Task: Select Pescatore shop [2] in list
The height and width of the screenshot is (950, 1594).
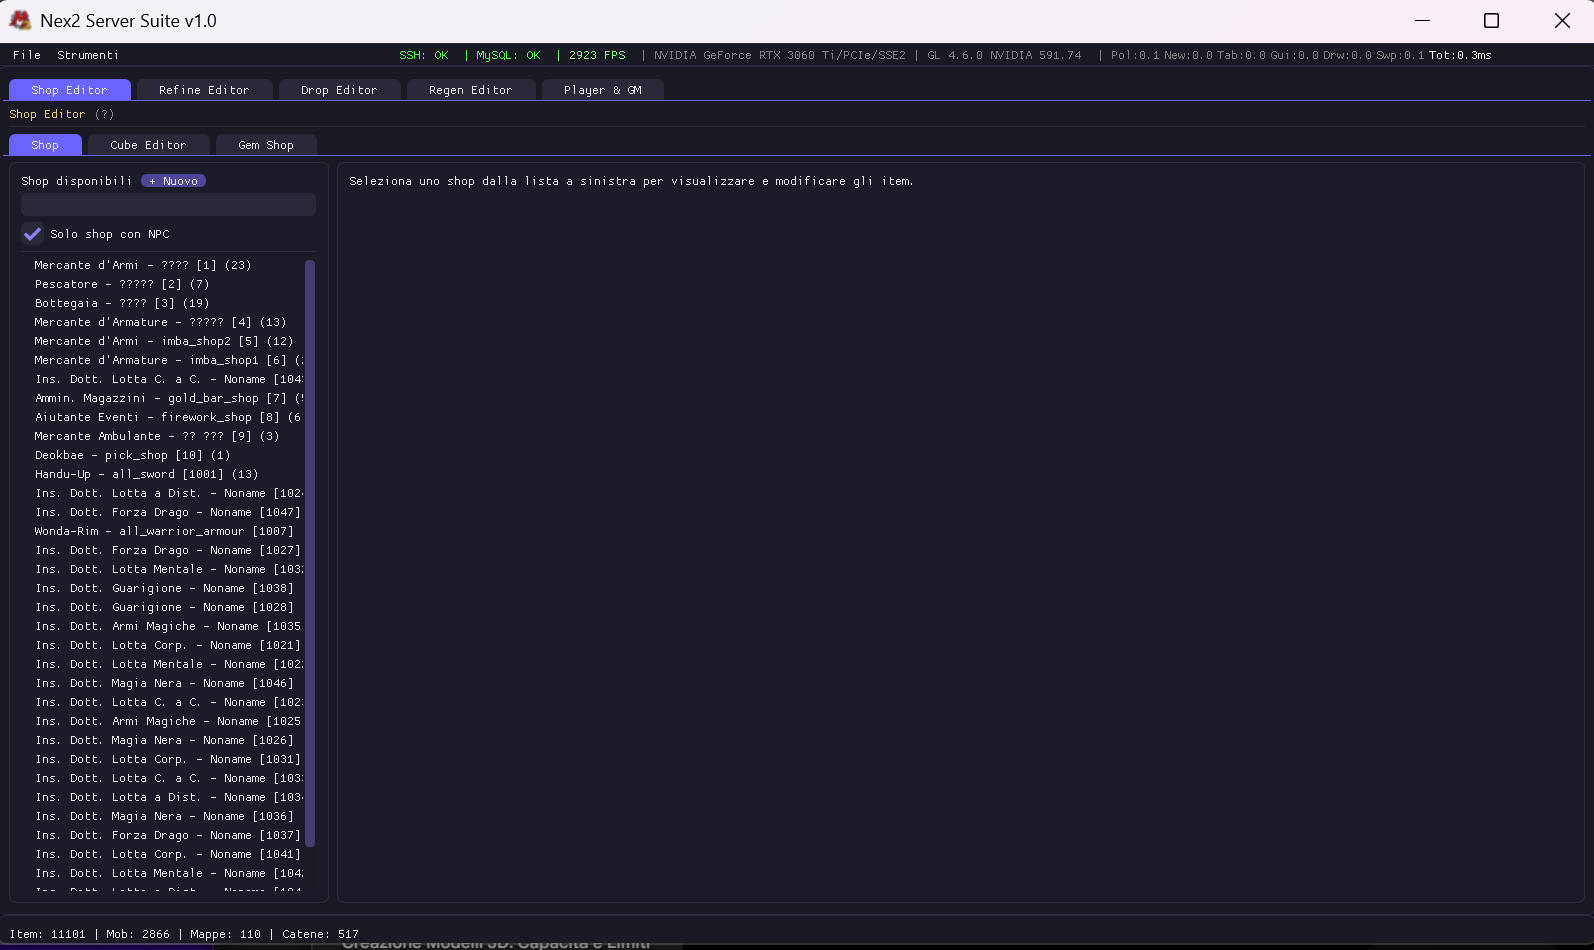Action: coord(121,284)
